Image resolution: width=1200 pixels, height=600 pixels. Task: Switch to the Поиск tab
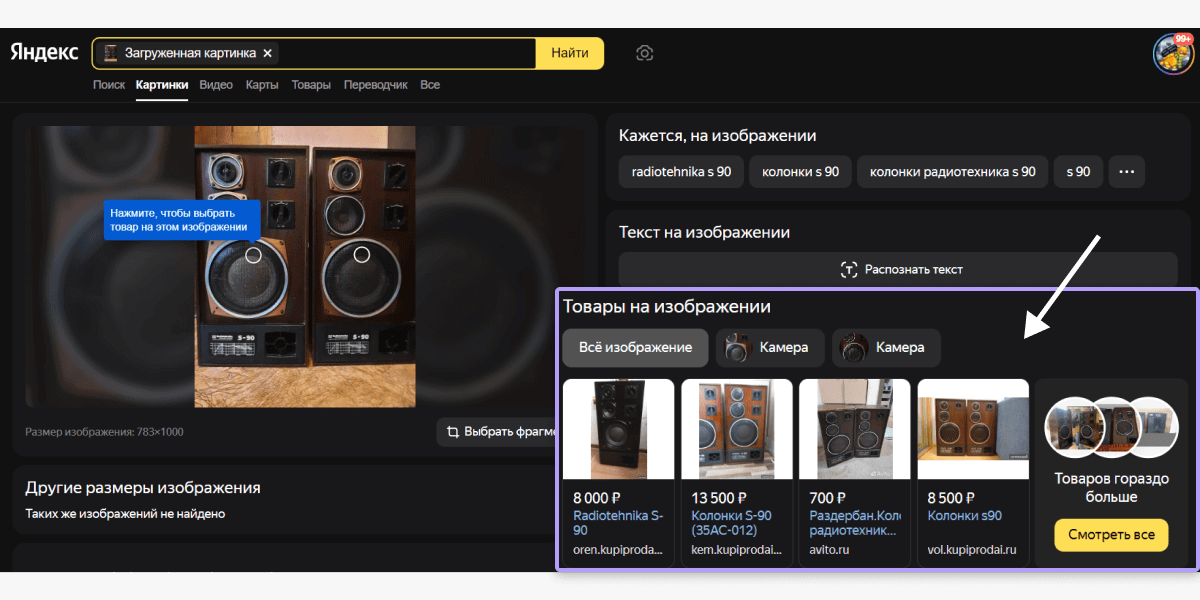(x=109, y=85)
